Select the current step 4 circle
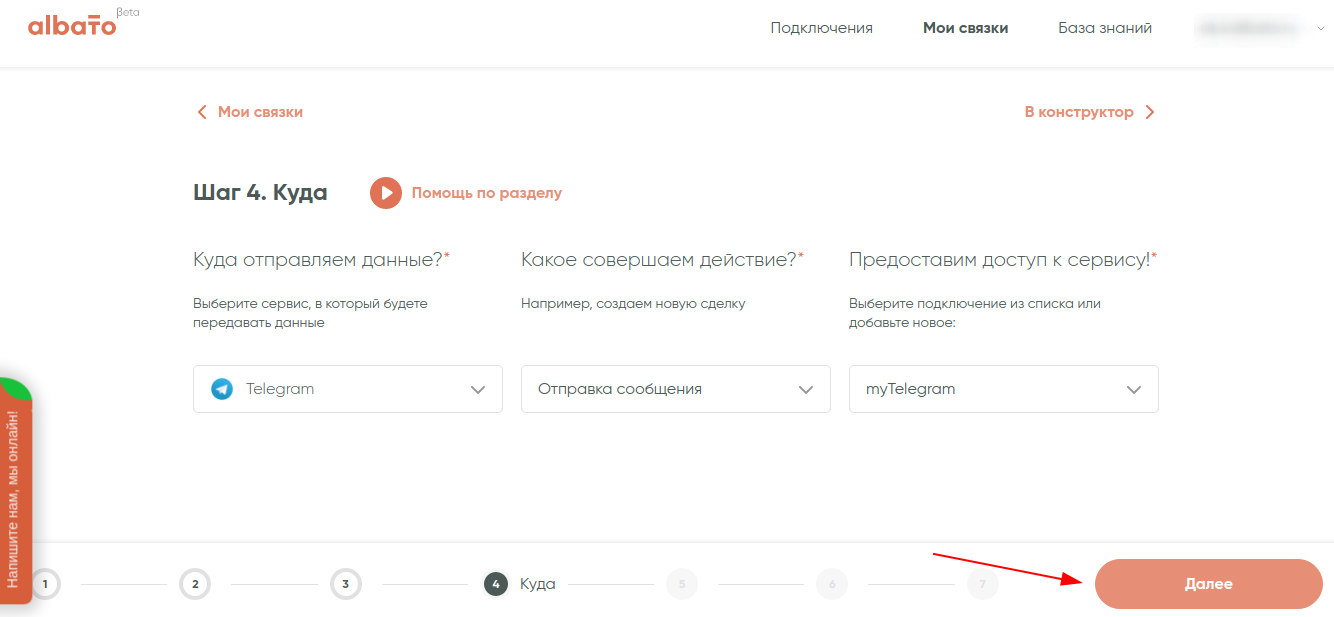Image resolution: width=1334 pixels, height=617 pixels. (x=496, y=584)
